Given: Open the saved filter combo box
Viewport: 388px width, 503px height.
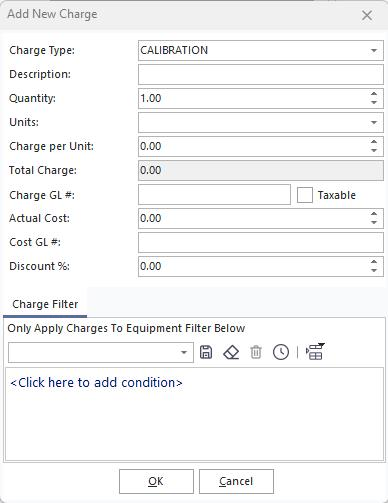Looking at the screenshot, I should tap(101, 352).
